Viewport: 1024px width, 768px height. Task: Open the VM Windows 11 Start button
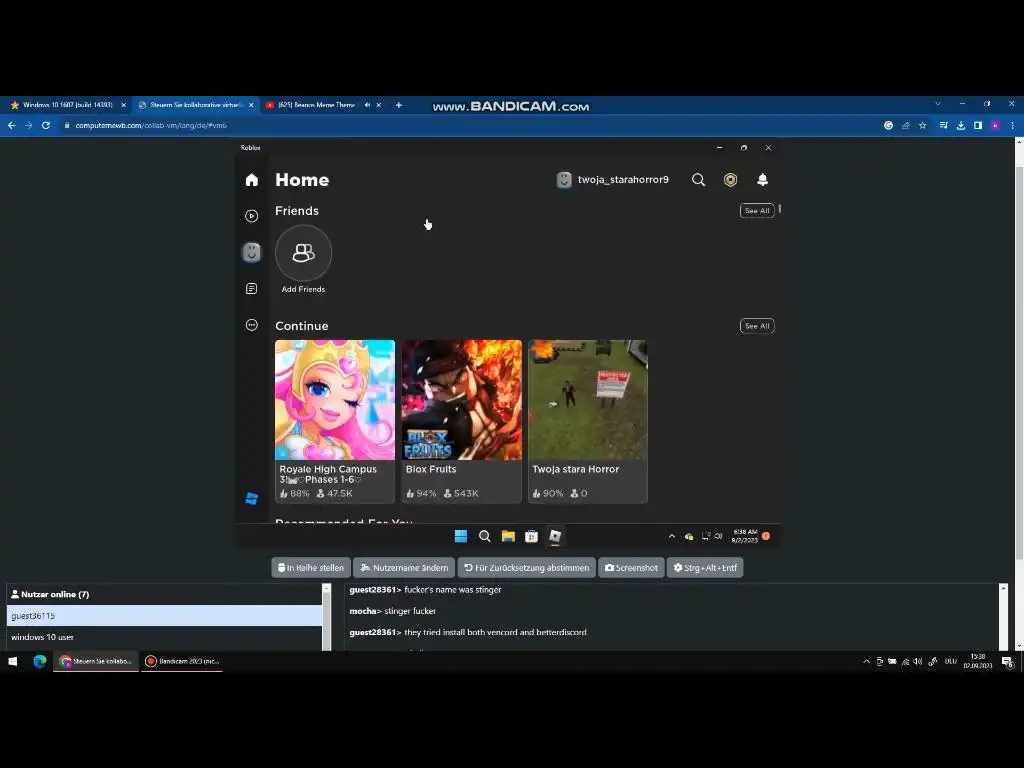(x=460, y=536)
